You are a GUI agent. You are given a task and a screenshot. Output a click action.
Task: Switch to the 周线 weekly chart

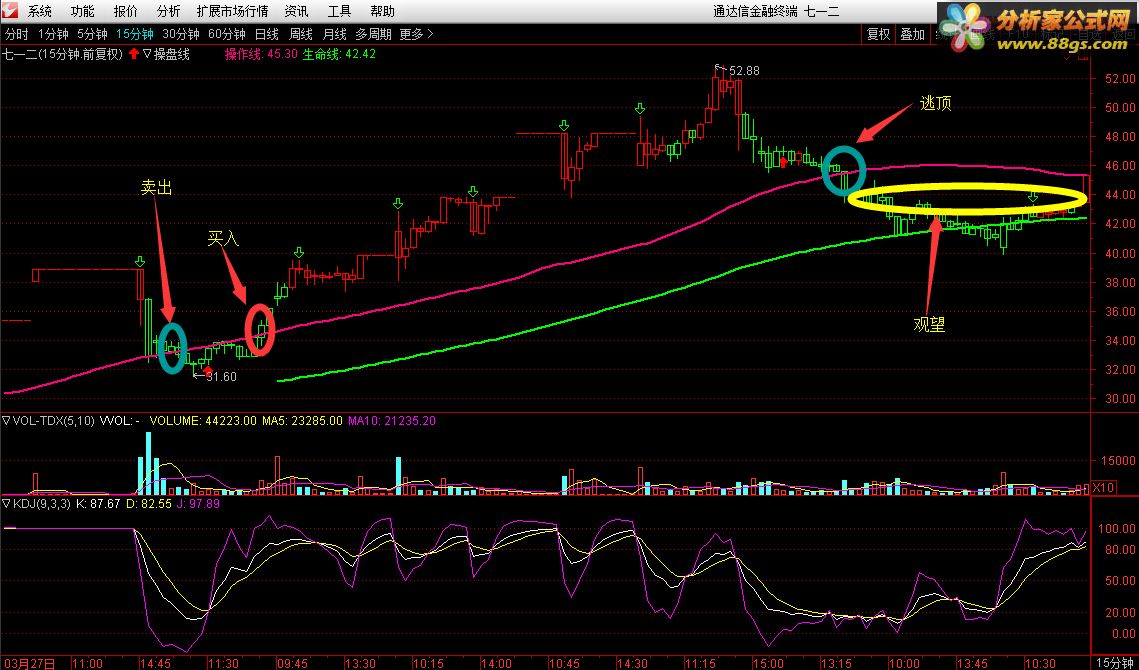click(x=301, y=34)
